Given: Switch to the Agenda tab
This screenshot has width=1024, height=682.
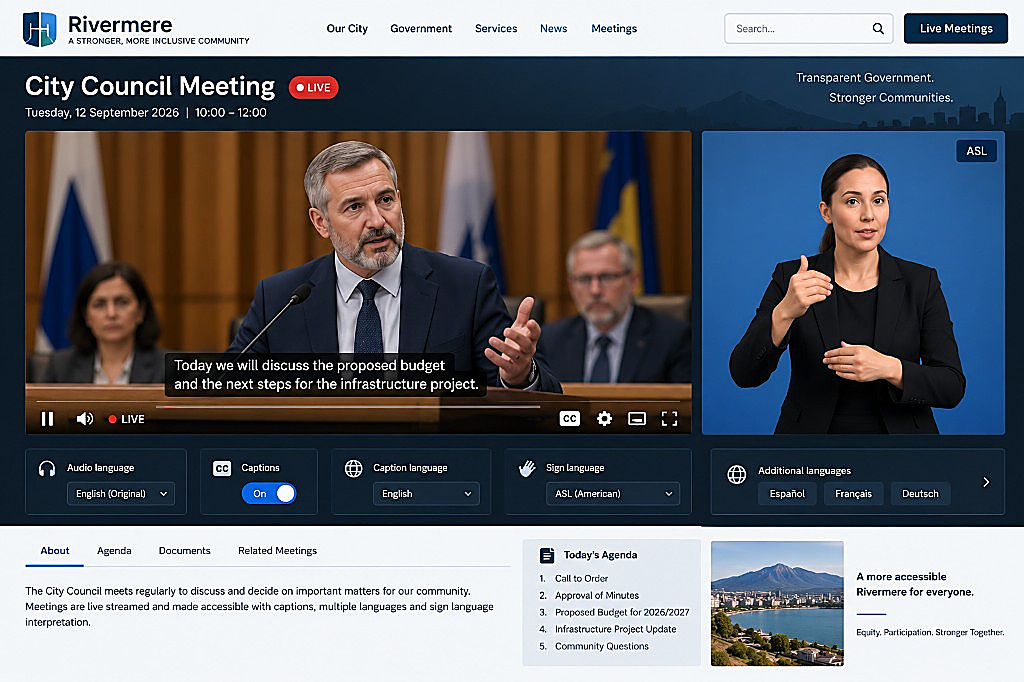Looking at the screenshot, I should (114, 551).
